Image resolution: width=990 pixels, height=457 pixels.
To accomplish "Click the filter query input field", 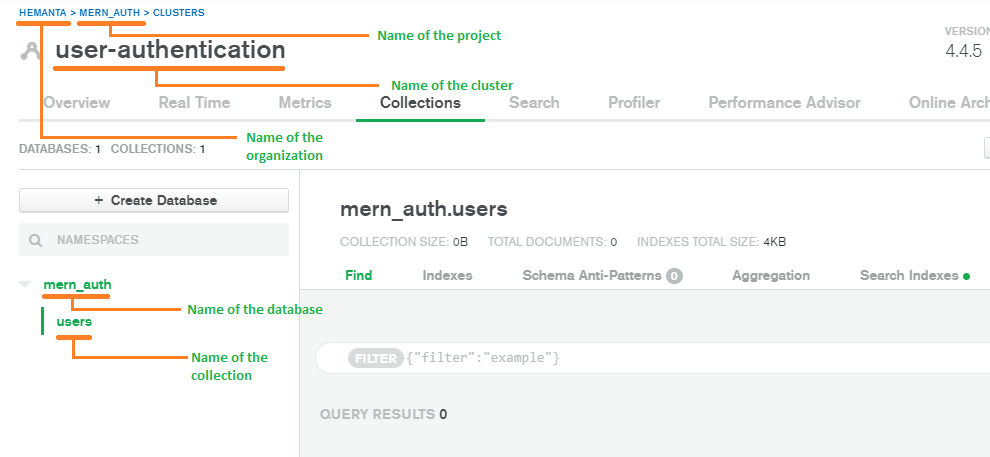I will [x=700, y=358].
